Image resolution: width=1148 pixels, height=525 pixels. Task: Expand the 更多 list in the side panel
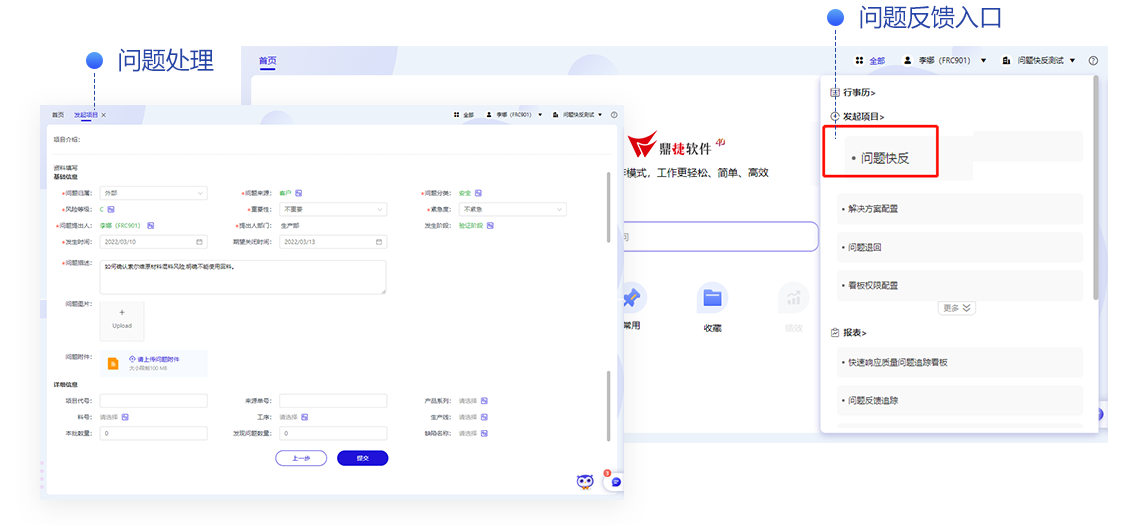957,308
